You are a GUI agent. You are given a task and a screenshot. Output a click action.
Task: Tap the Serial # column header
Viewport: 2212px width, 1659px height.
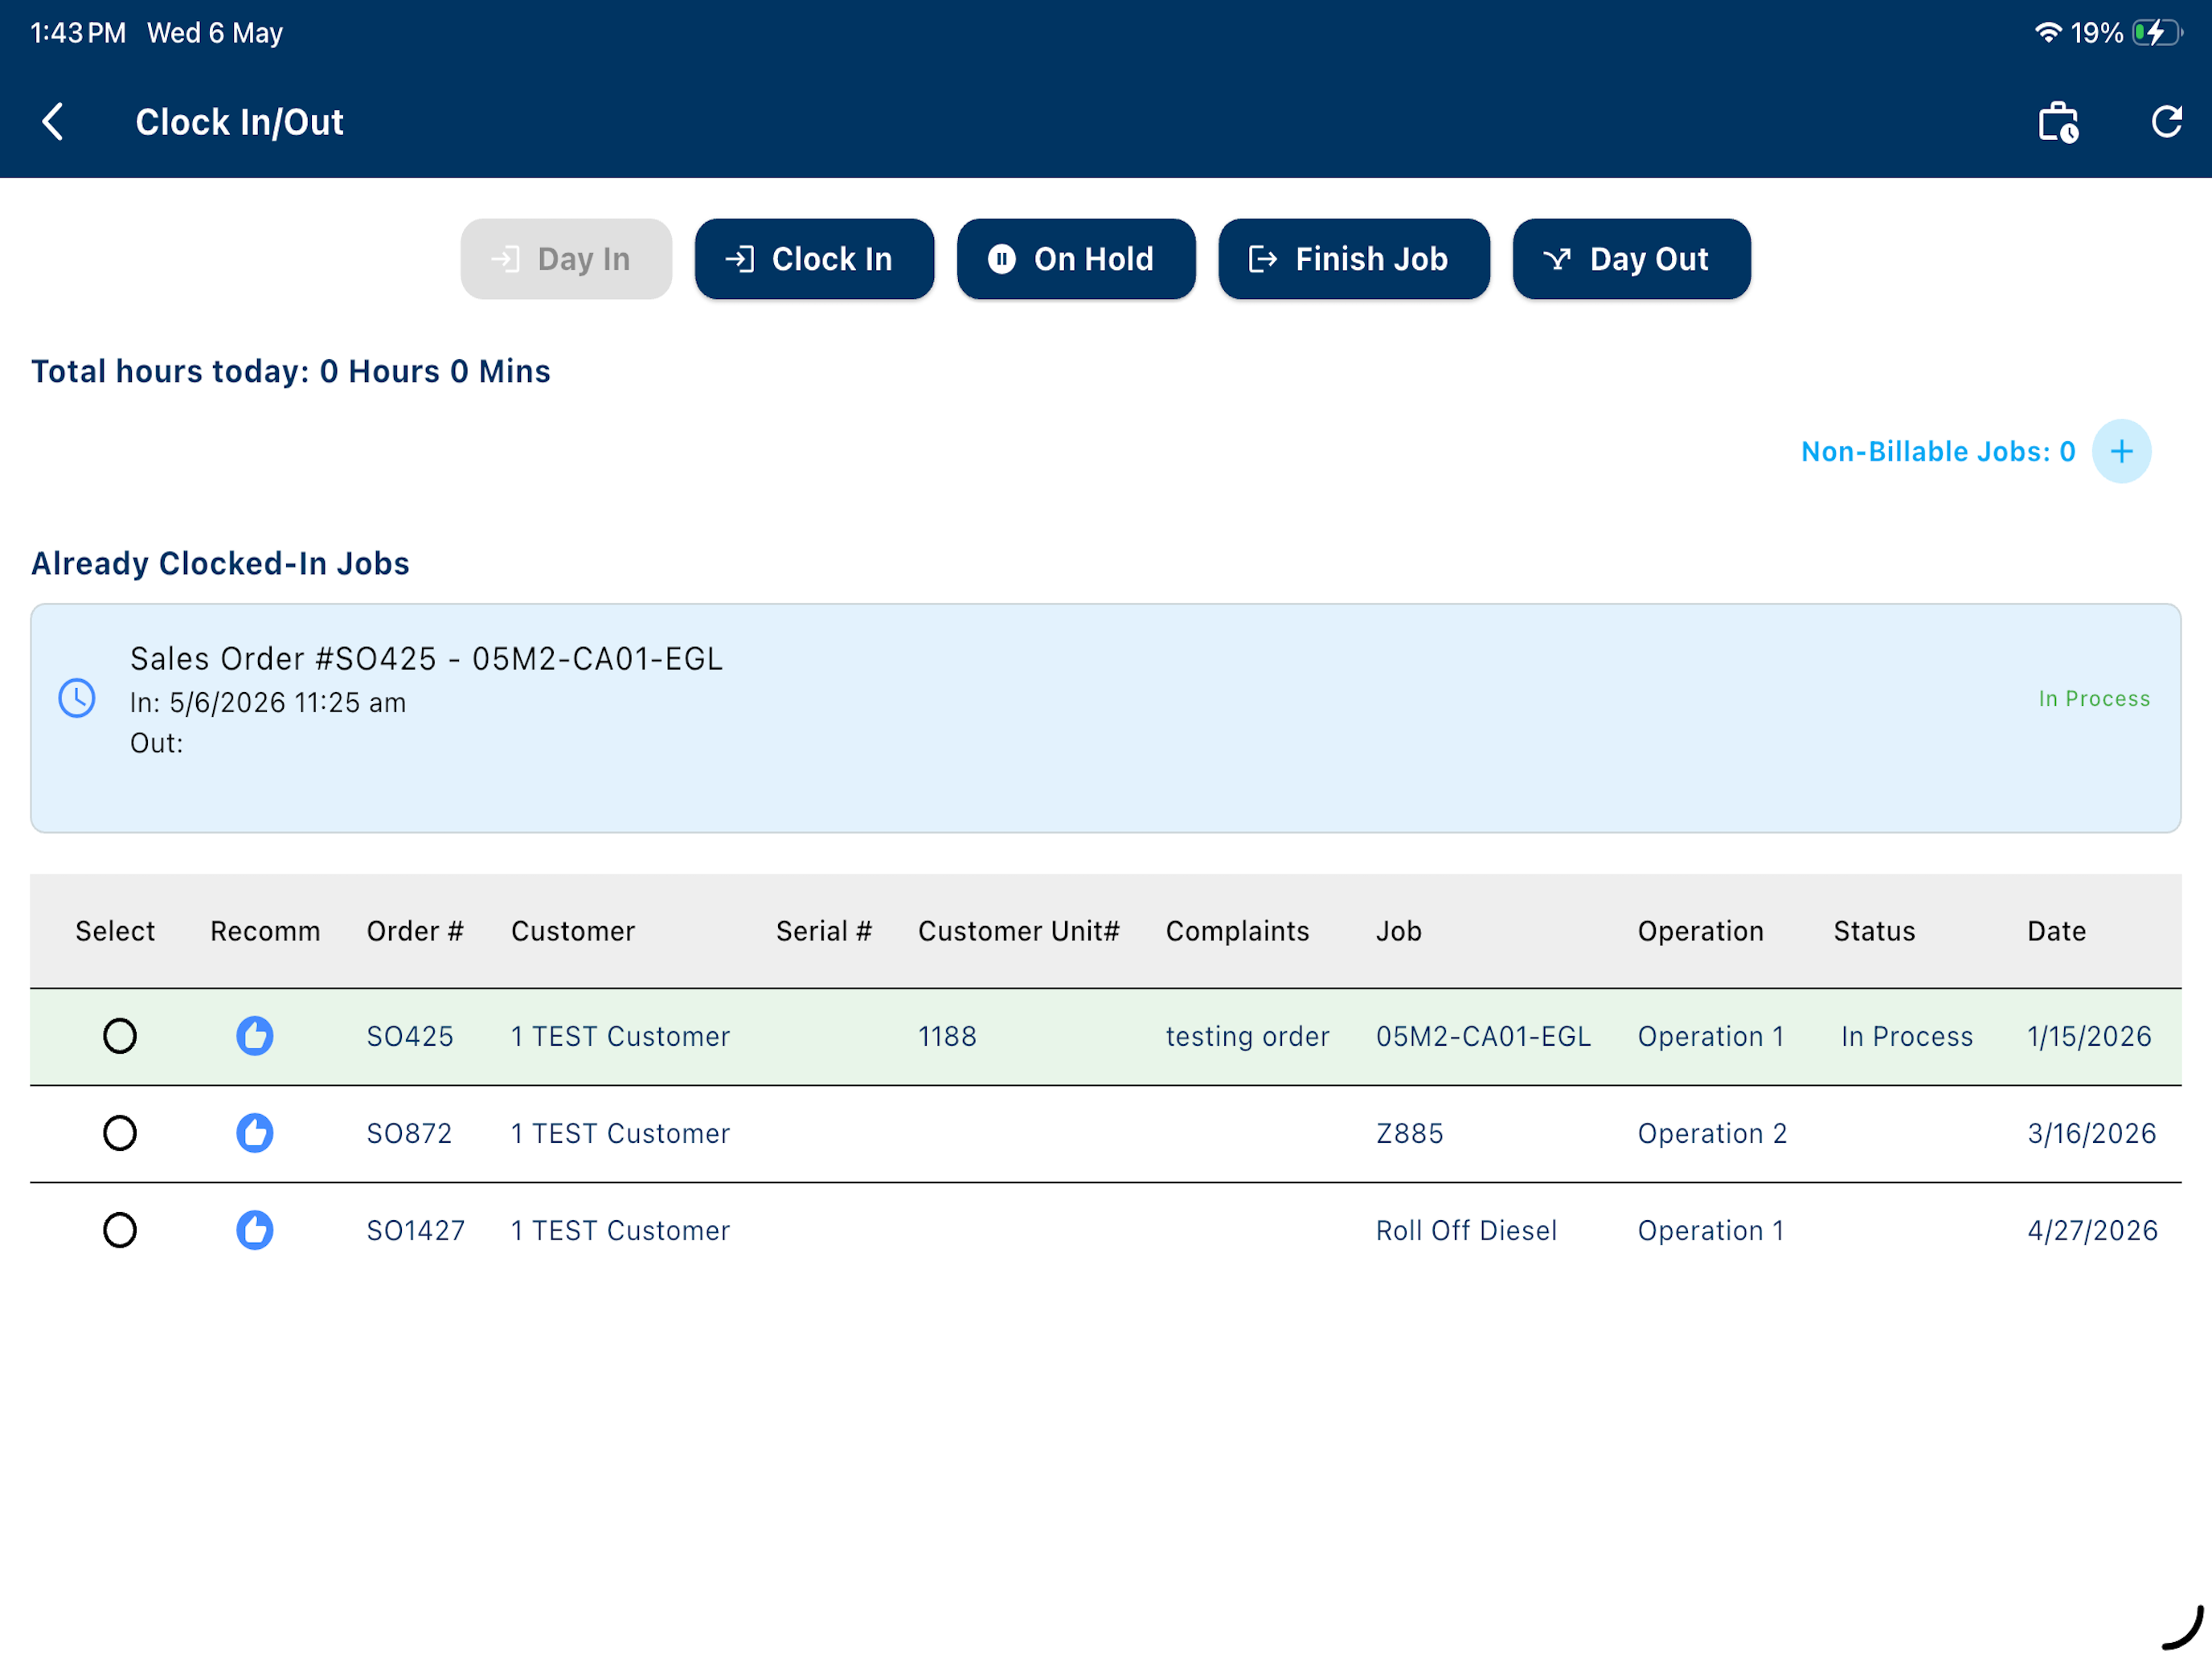tap(824, 931)
